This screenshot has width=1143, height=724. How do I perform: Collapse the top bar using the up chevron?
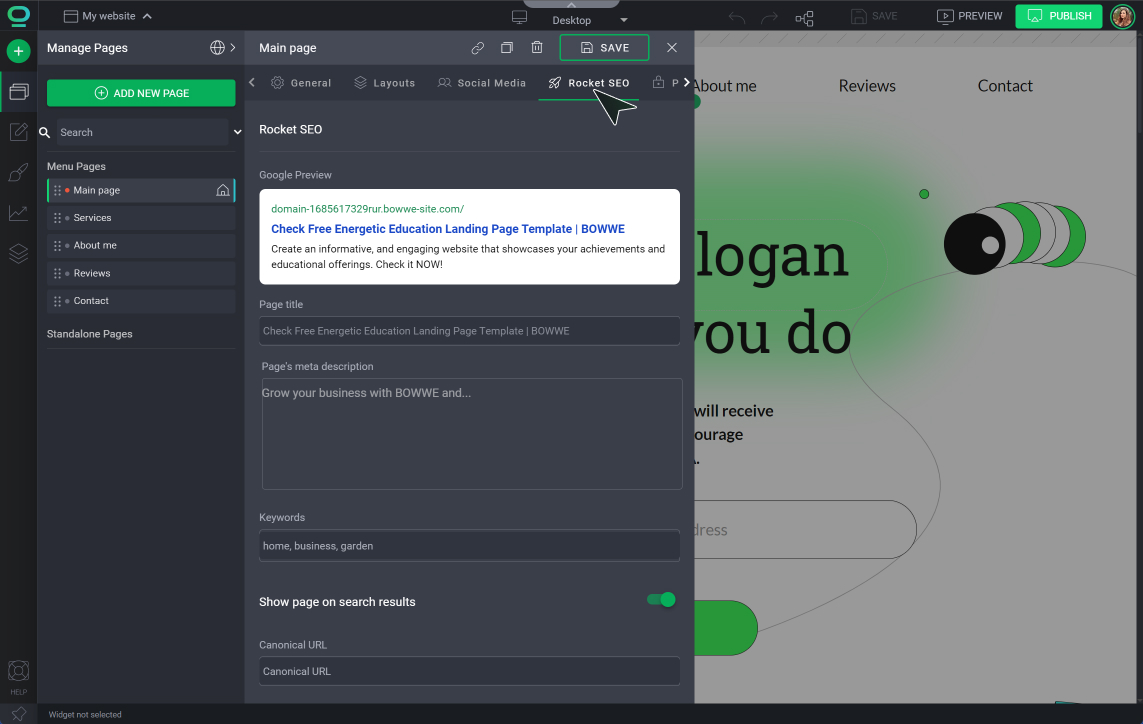pyautogui.click(x=572, y=4)
